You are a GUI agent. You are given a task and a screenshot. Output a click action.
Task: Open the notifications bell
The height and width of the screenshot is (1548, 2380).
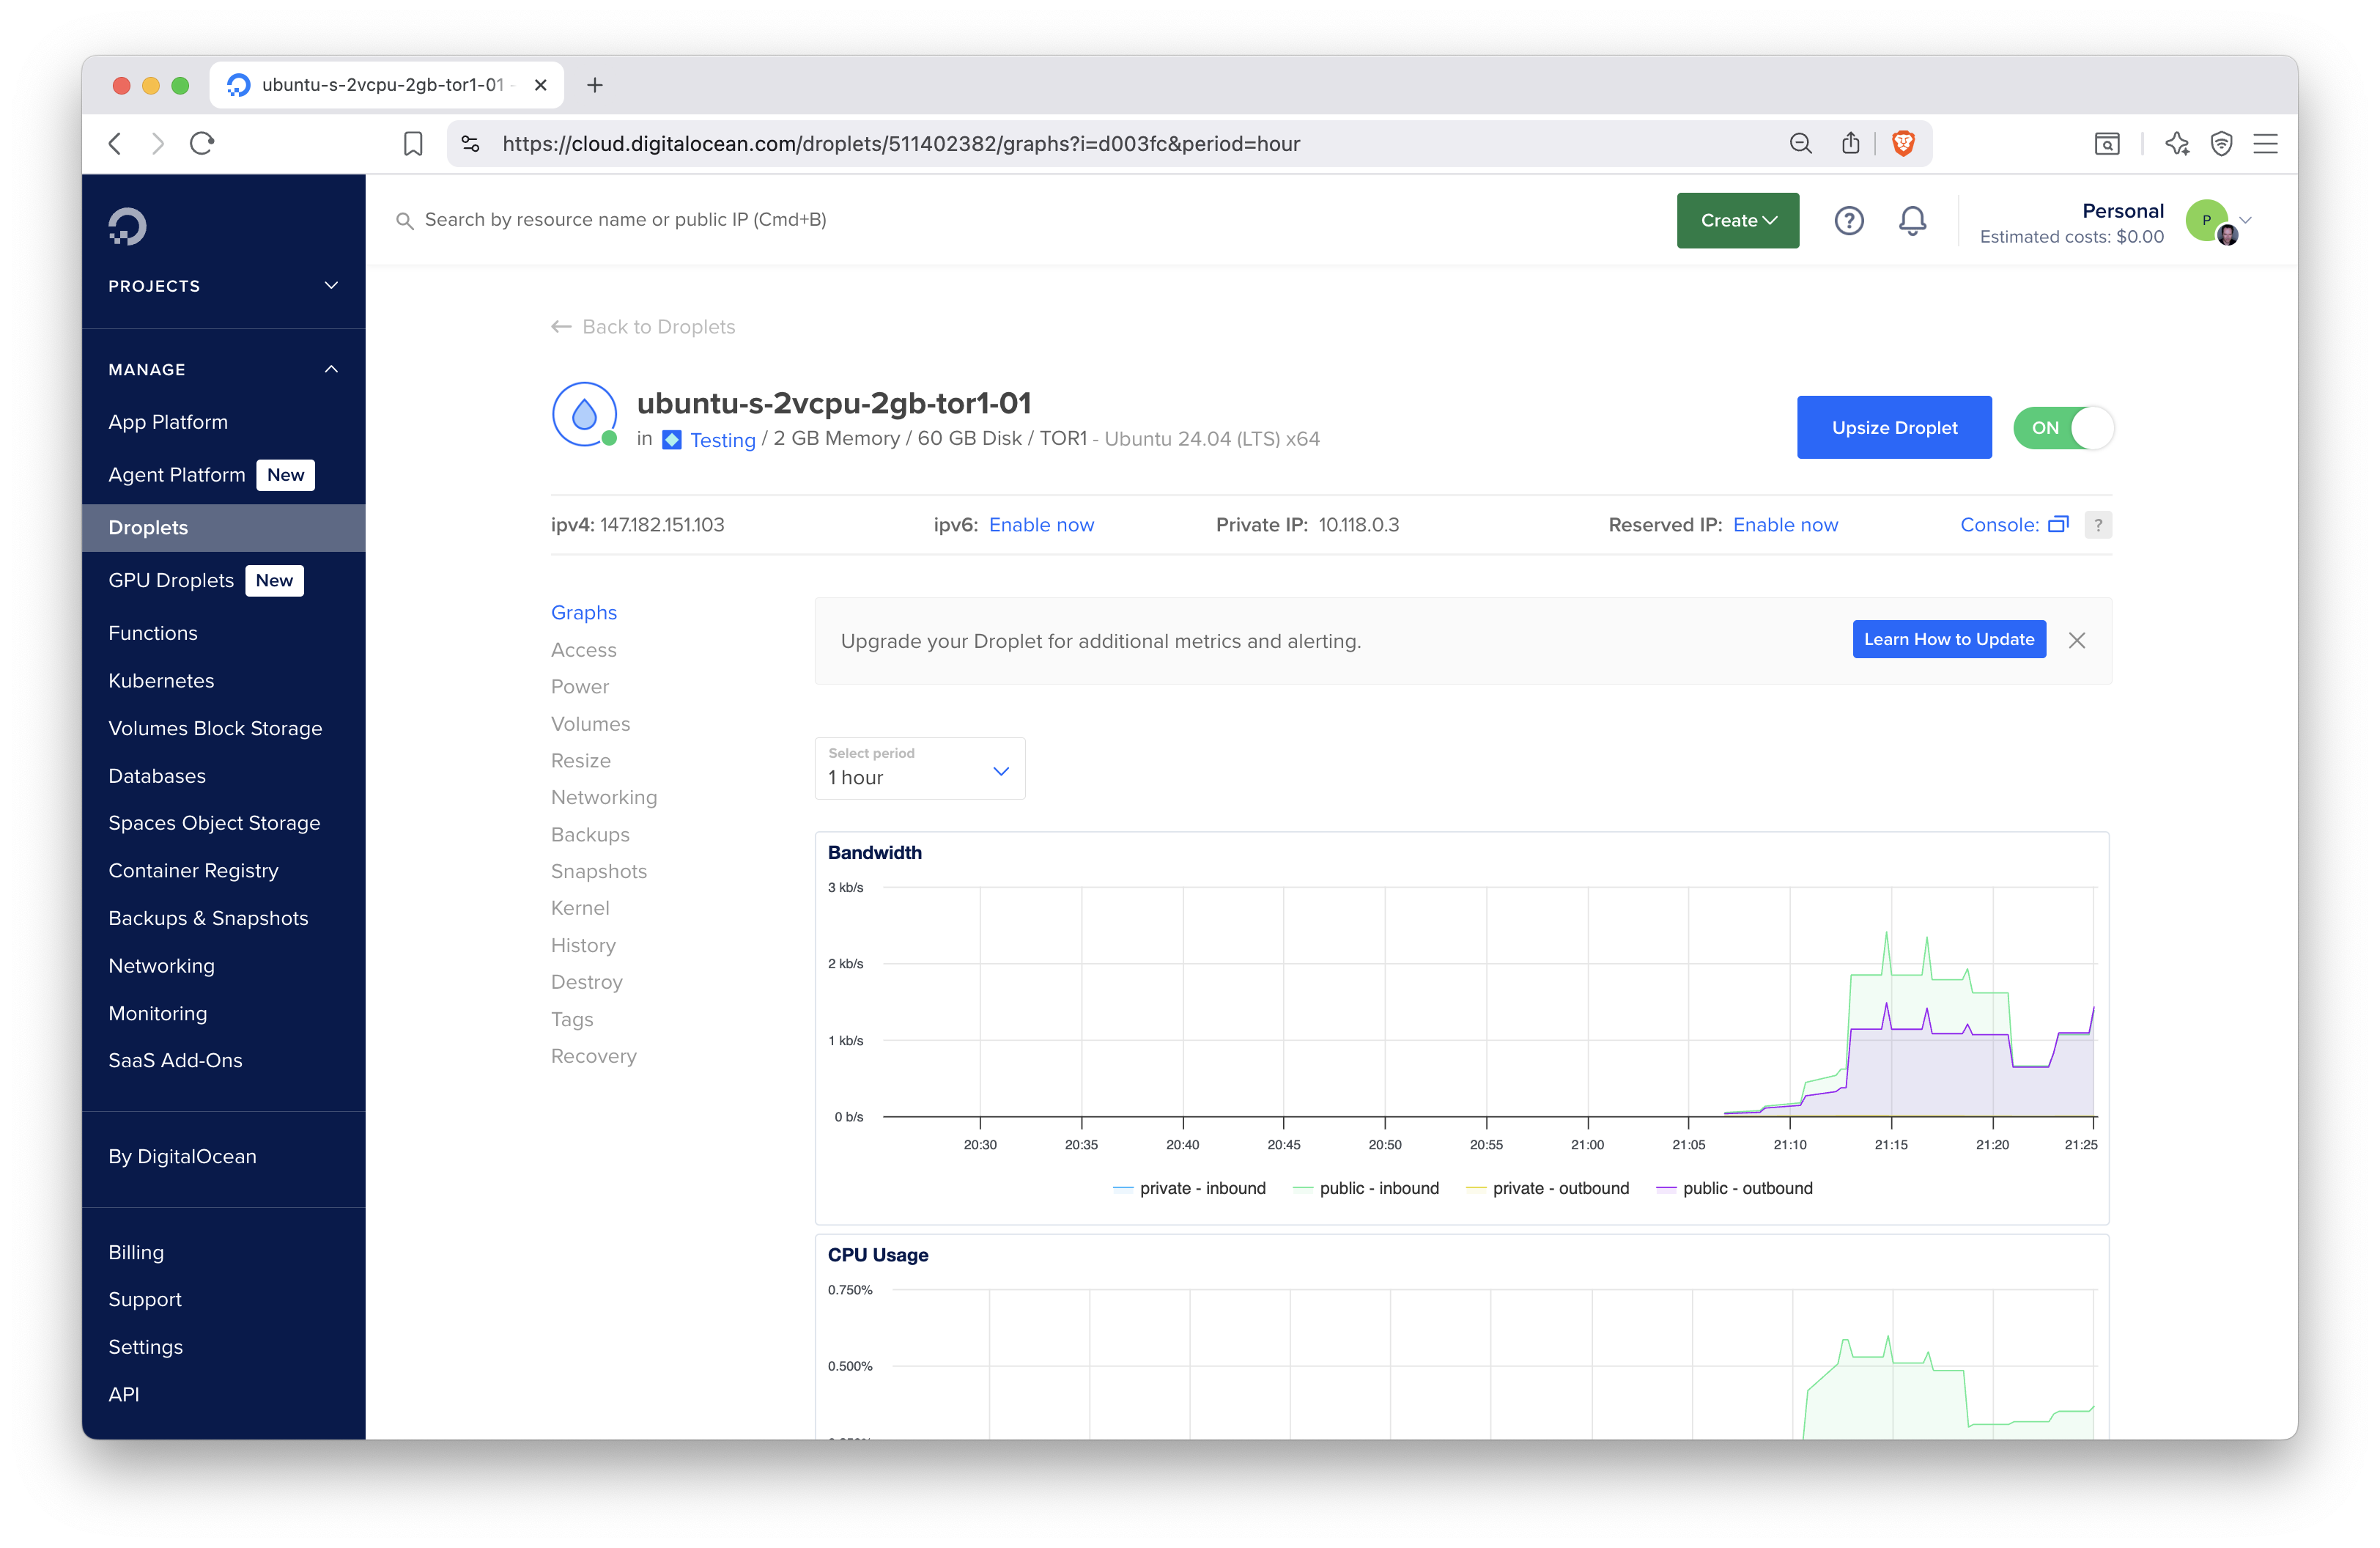[x=1912, y=221]
